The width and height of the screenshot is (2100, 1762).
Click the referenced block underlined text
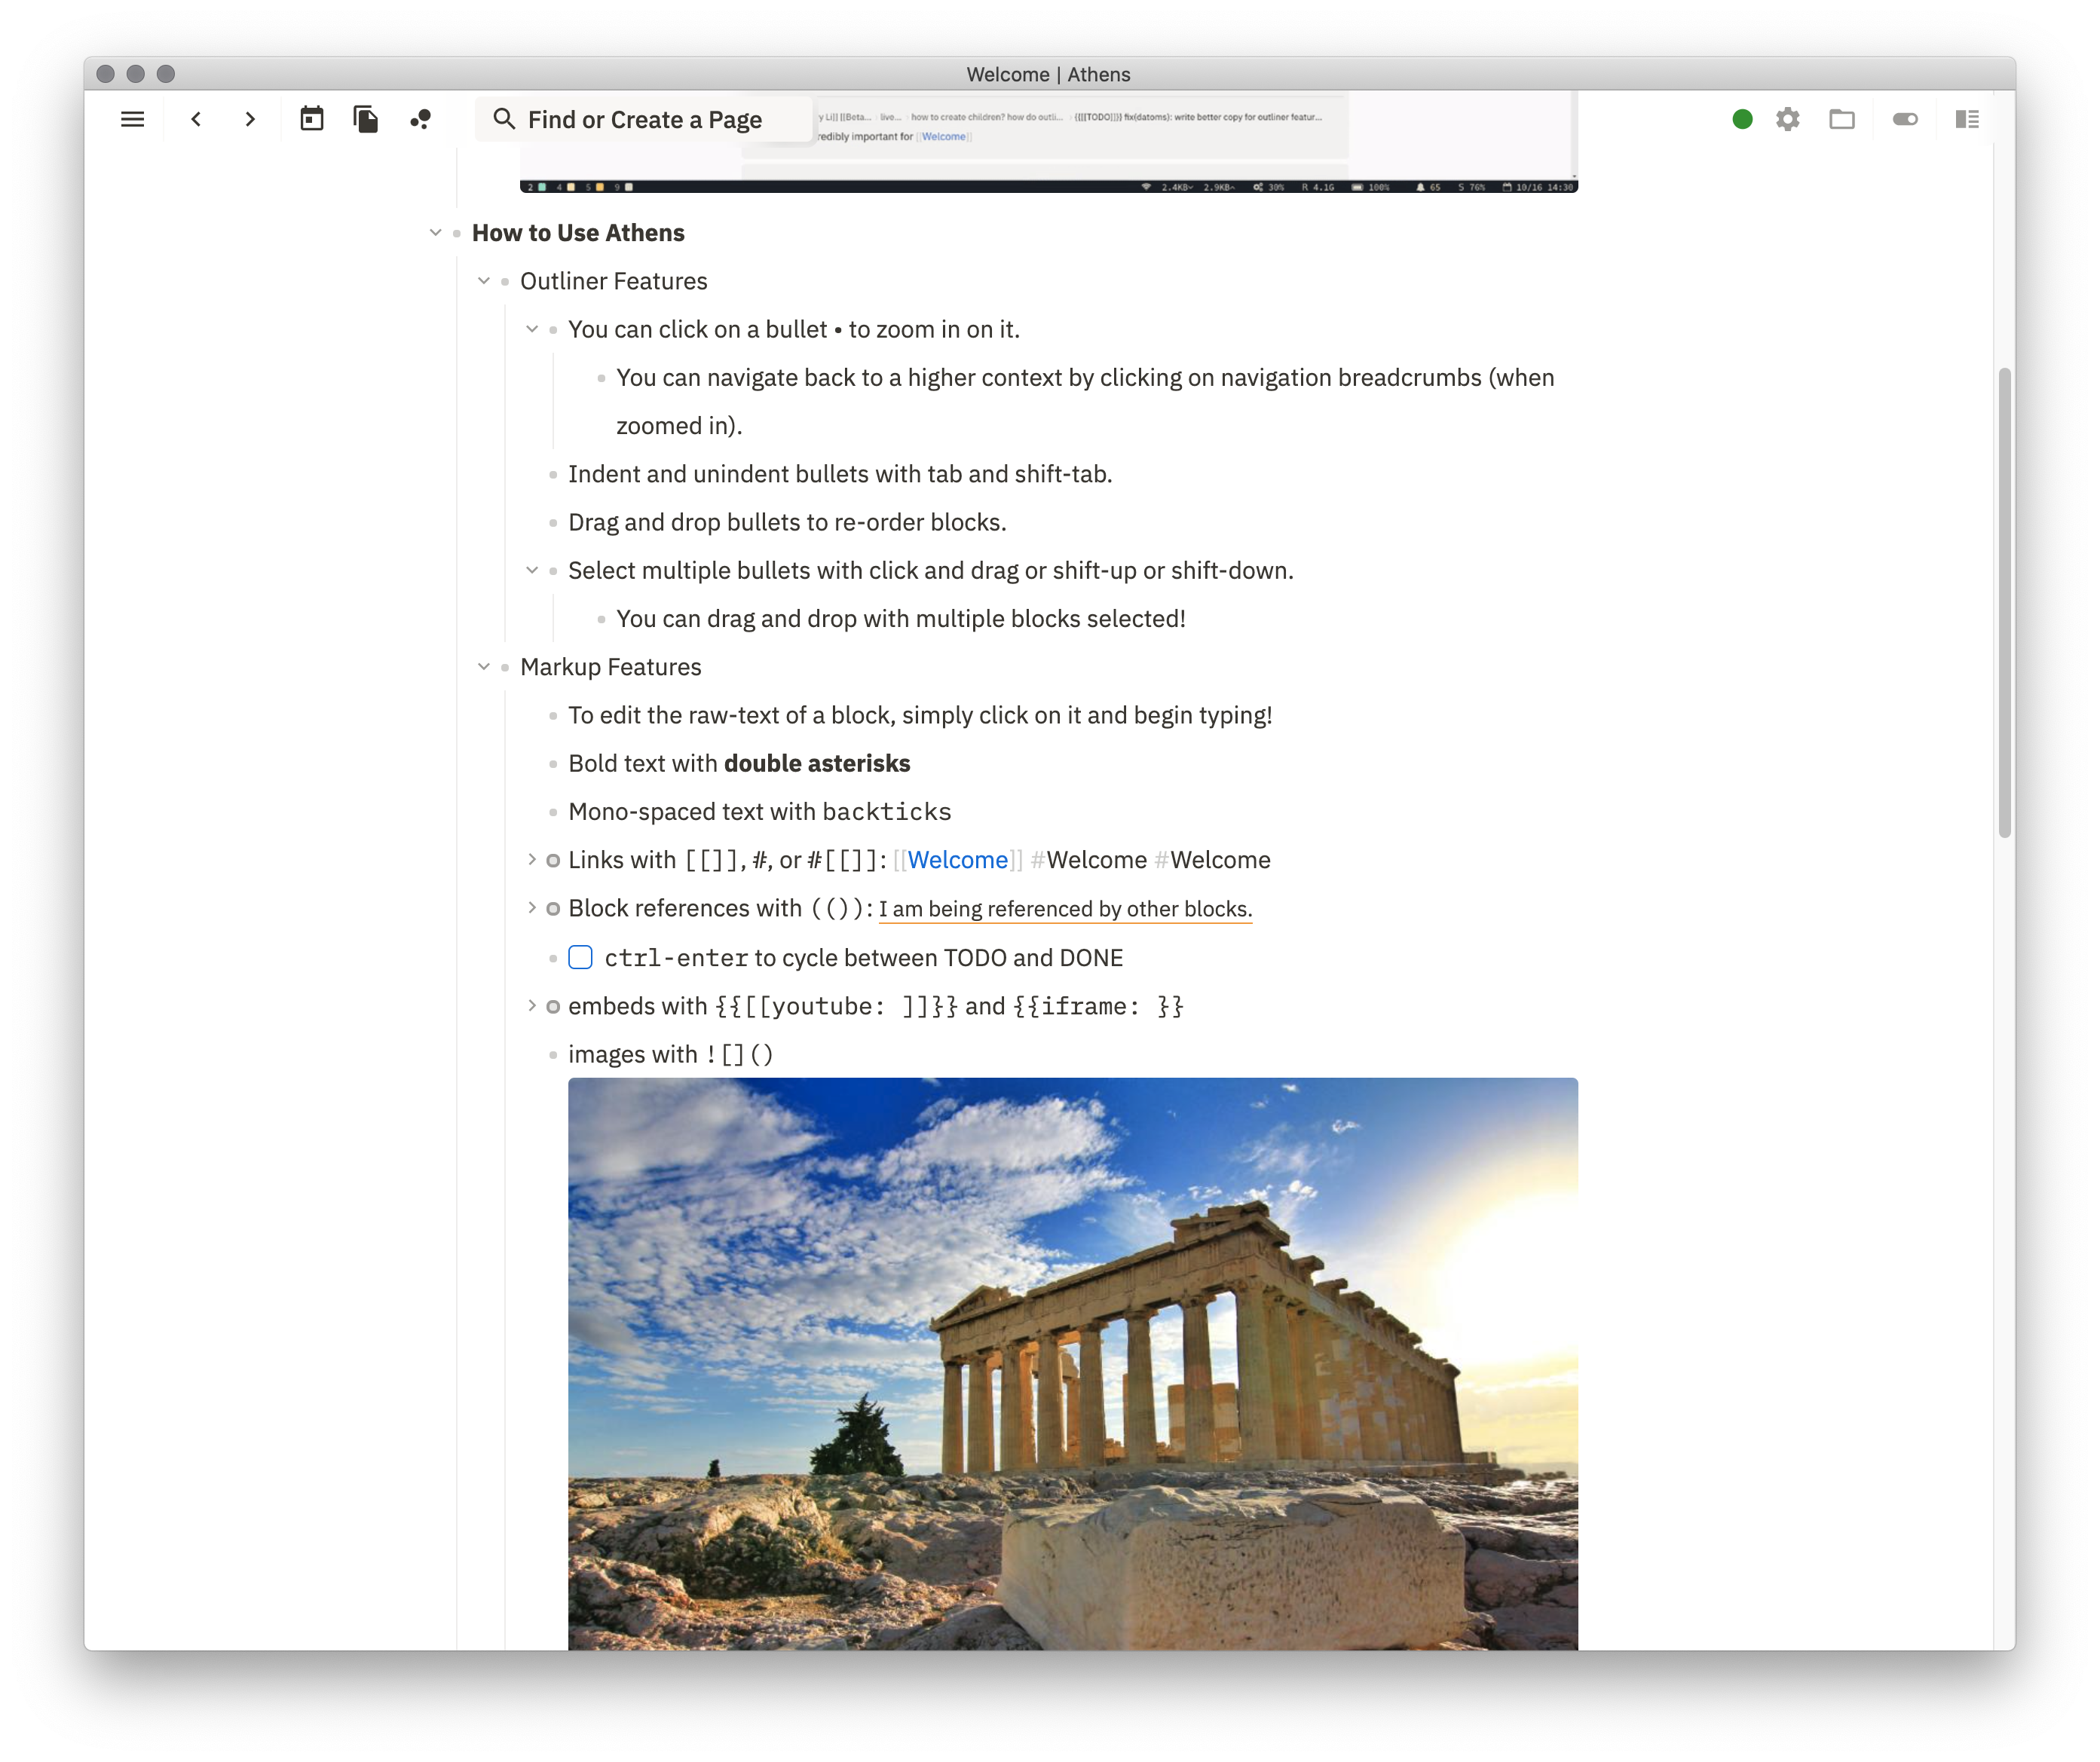(x=1064, y=909)
